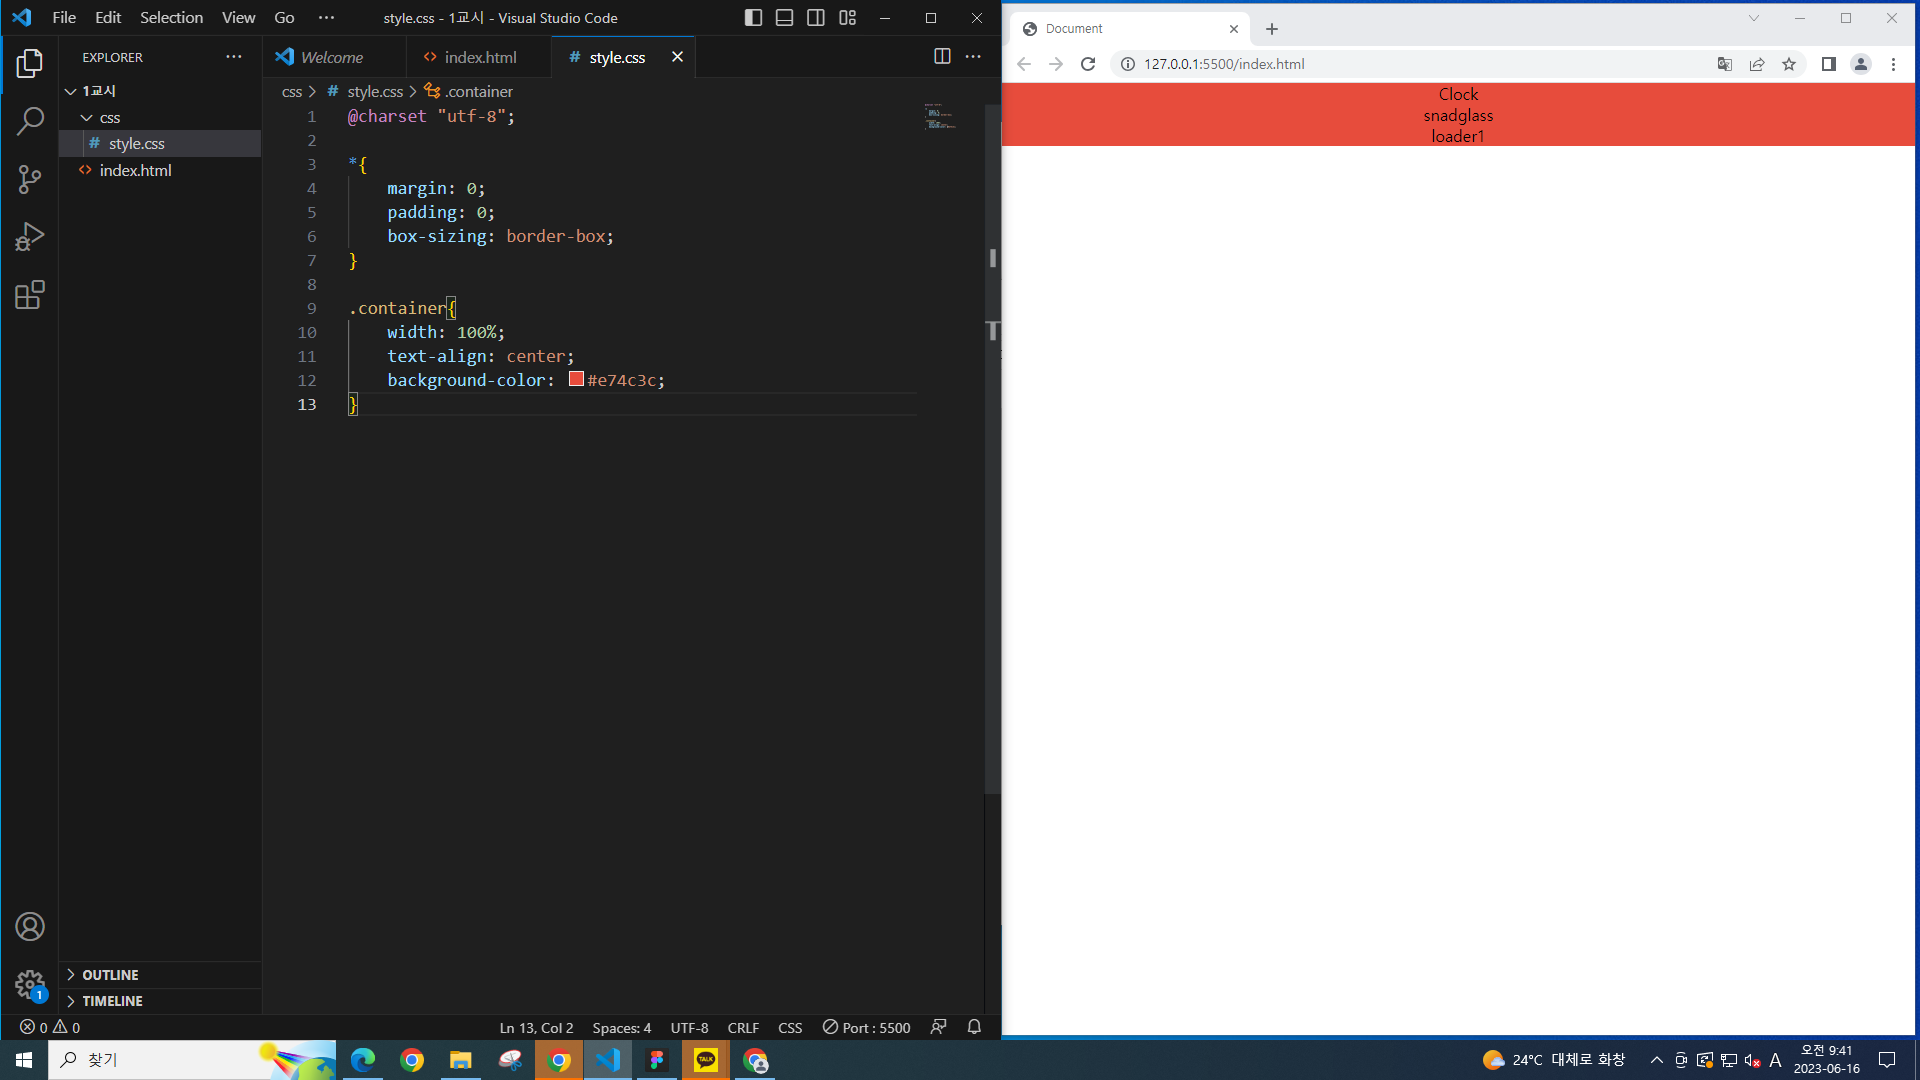1920x1080 pixels.
Task: Expand the OUTLINE section
Action: pos(110,975)
